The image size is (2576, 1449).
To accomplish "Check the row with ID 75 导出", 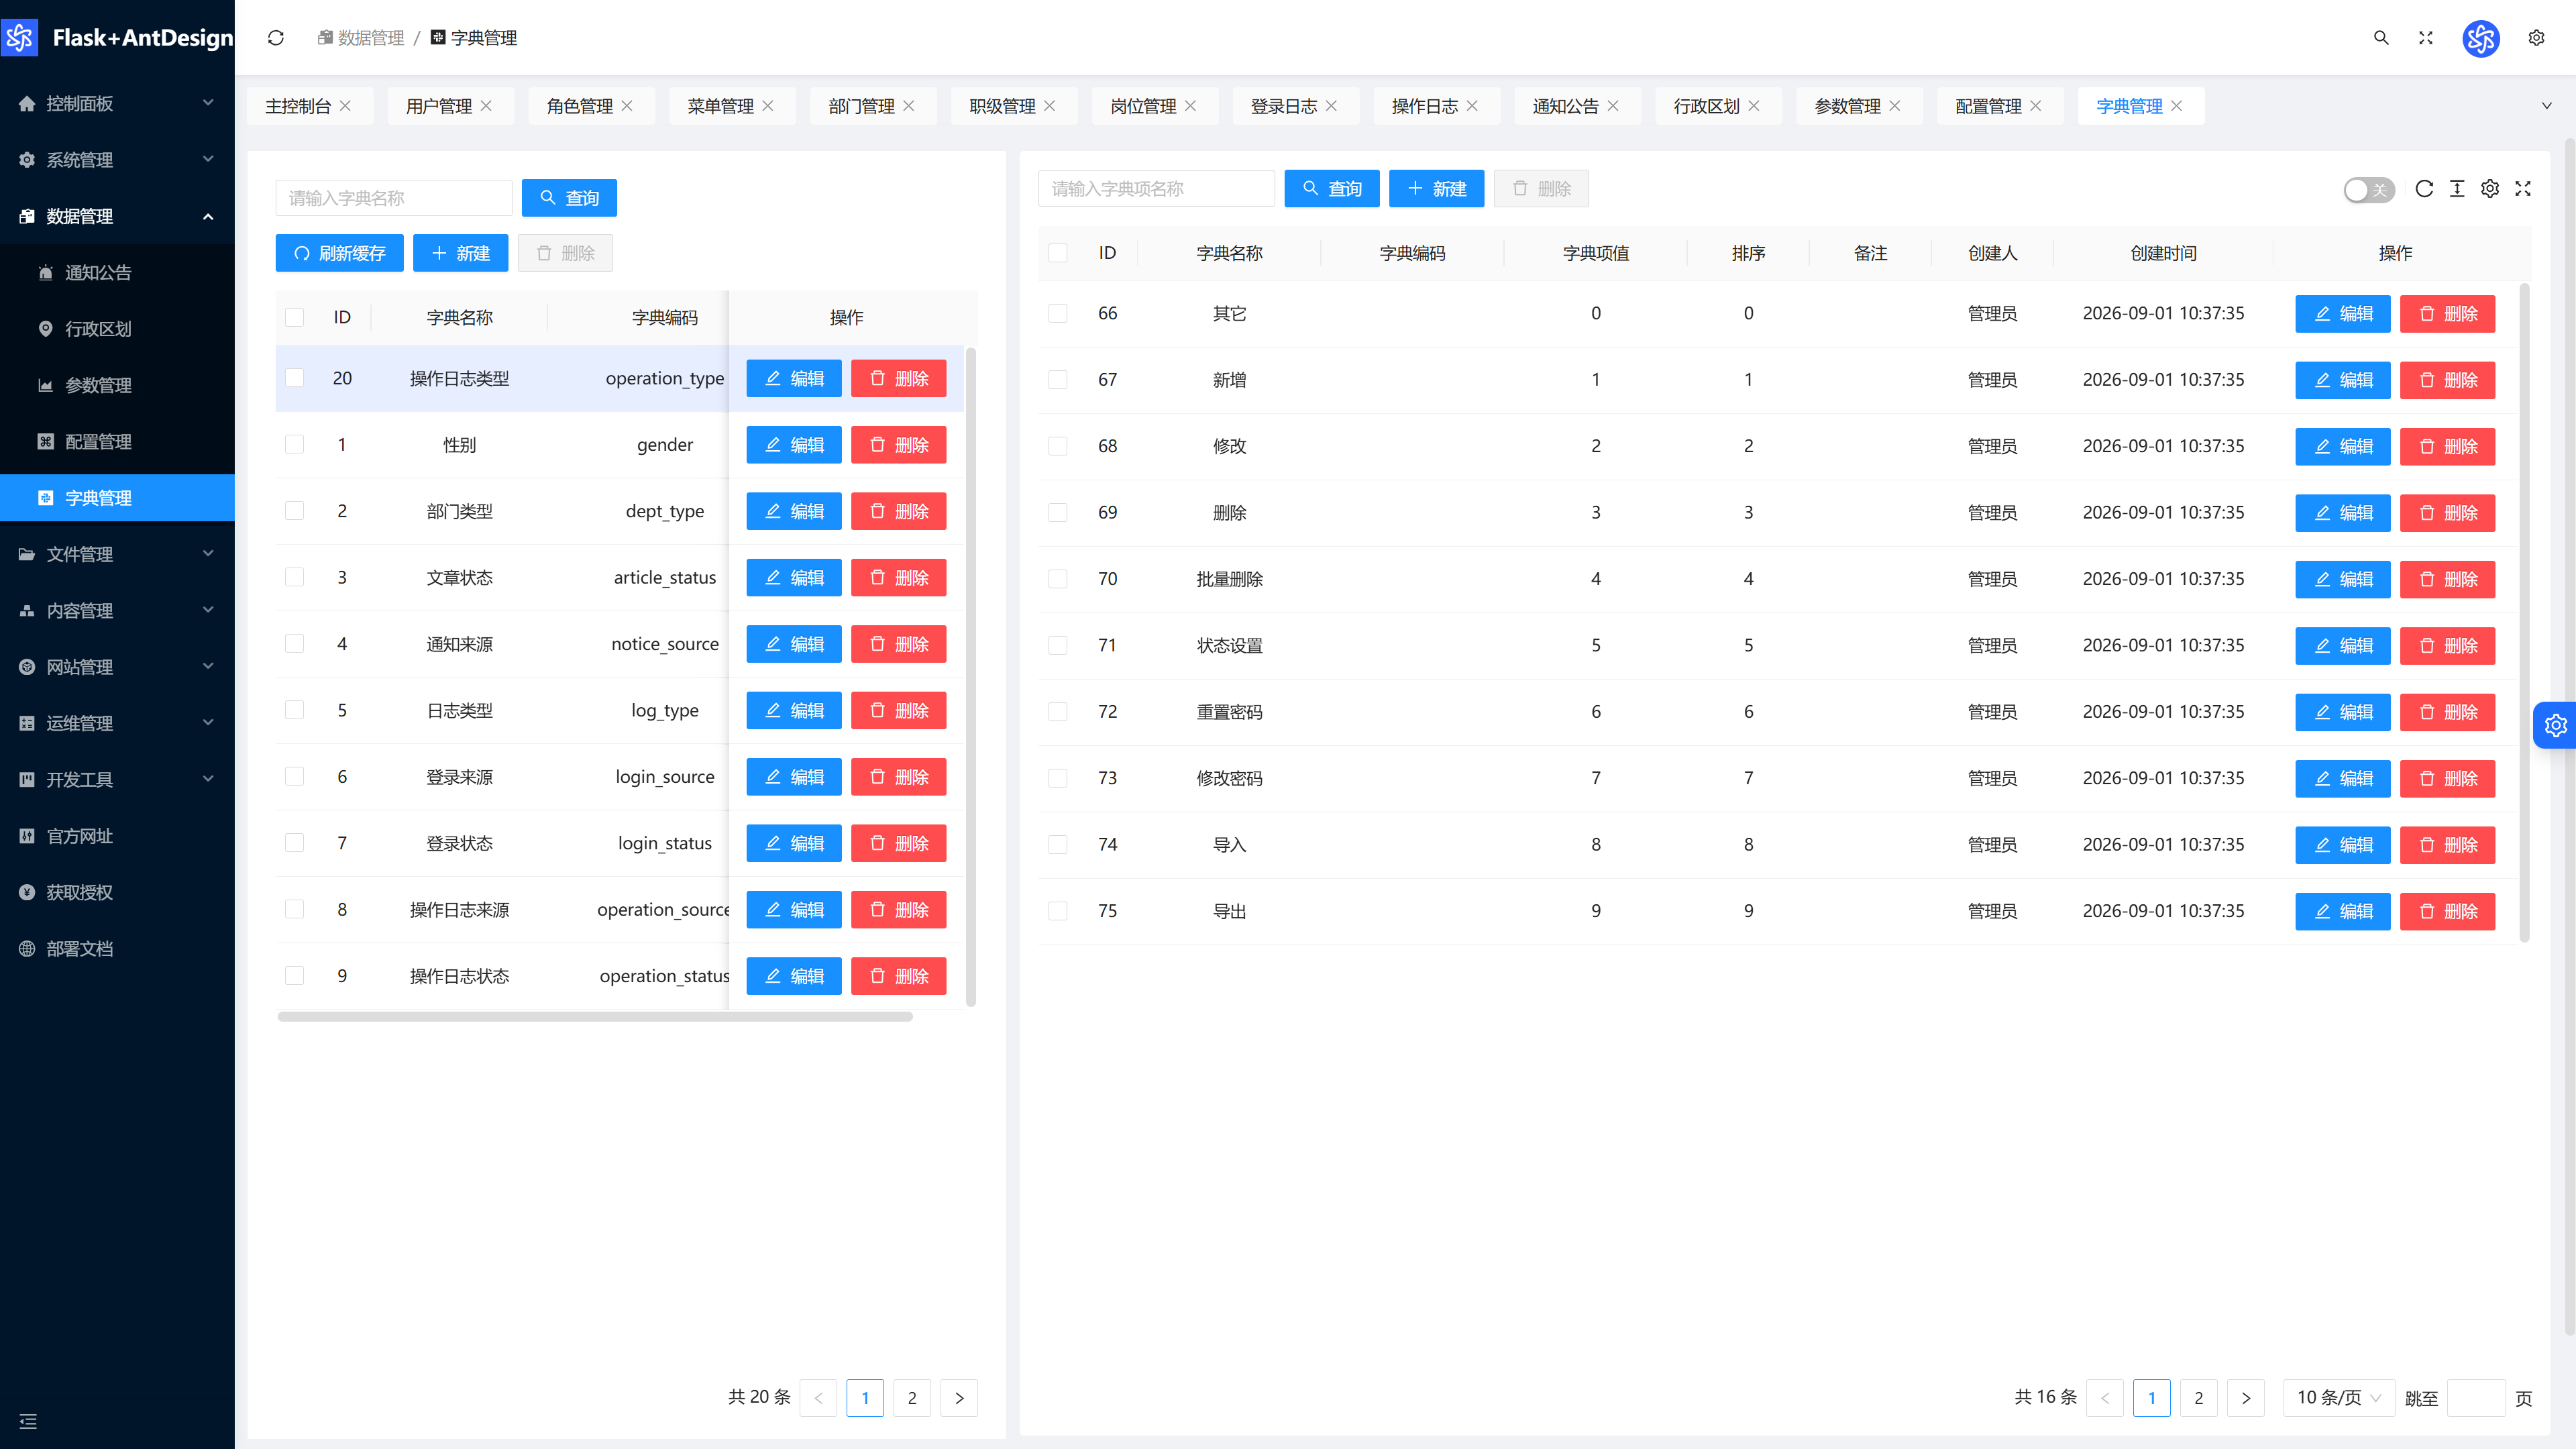I will pyautogui.click(x=1058, y=911).
